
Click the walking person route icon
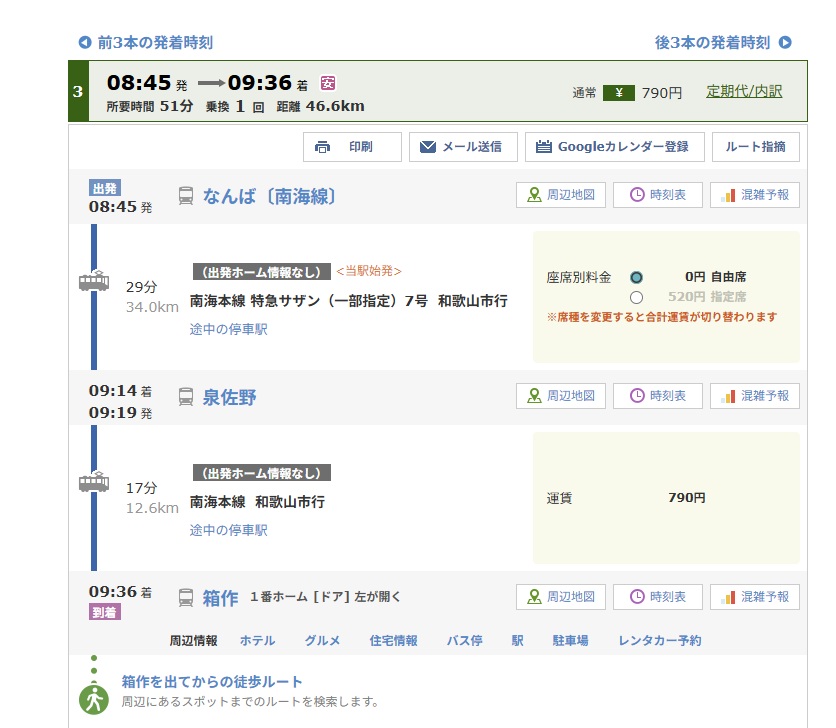click(x=93, y=699)
